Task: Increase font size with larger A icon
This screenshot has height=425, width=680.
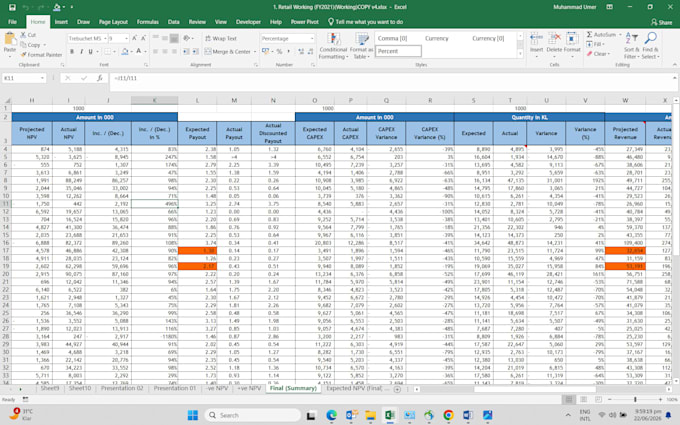Action: (x=134, y=38)
